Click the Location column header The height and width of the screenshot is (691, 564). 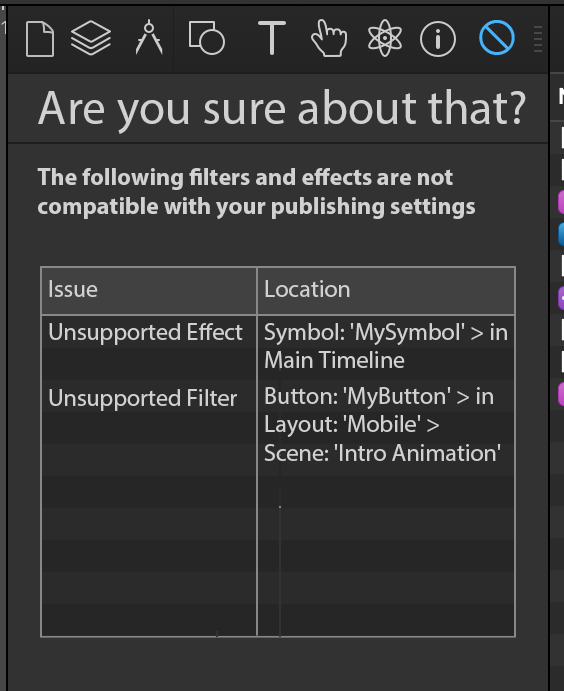(x=386, y=290)
